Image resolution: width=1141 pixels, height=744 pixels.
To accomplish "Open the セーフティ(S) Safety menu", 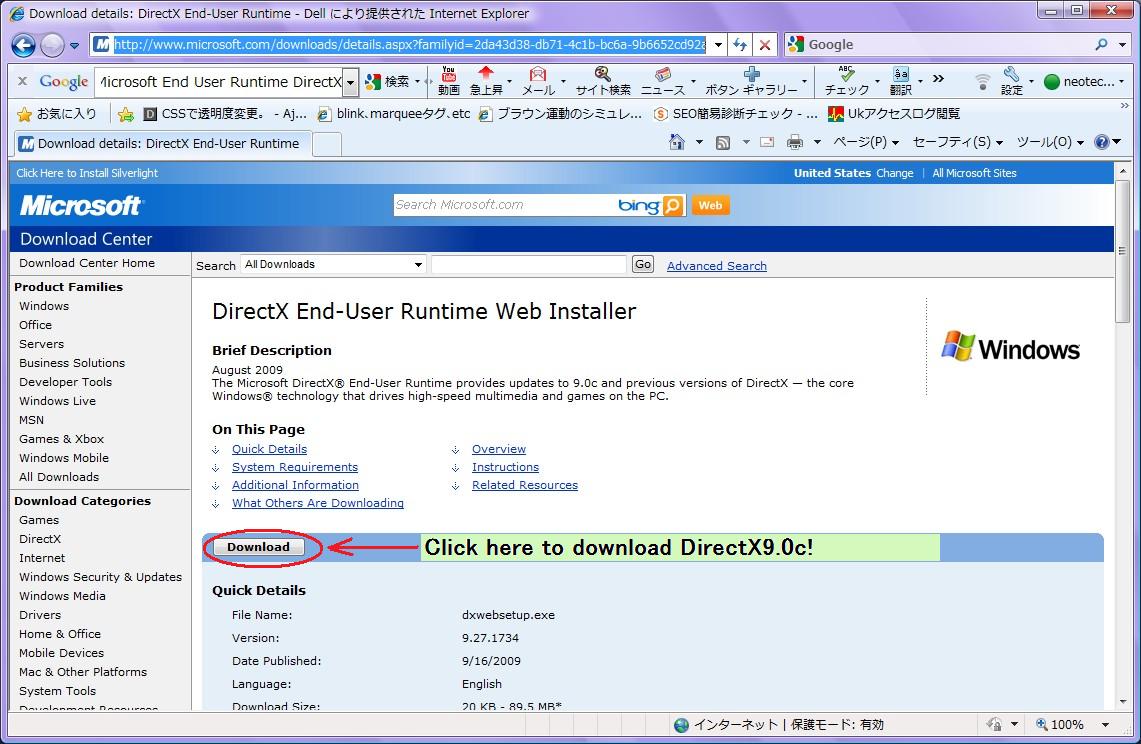I will (958, 142).
